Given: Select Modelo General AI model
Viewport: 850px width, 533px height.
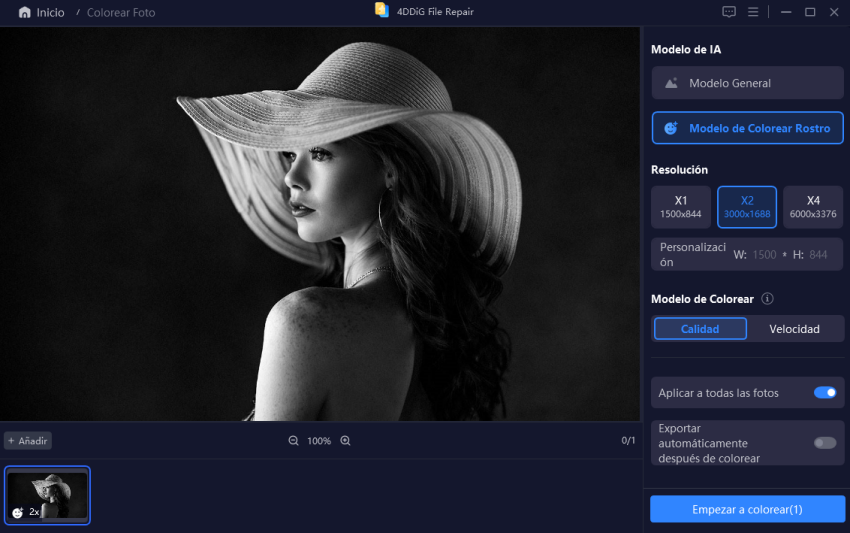Looking at the screenshot, I should 748,83.
